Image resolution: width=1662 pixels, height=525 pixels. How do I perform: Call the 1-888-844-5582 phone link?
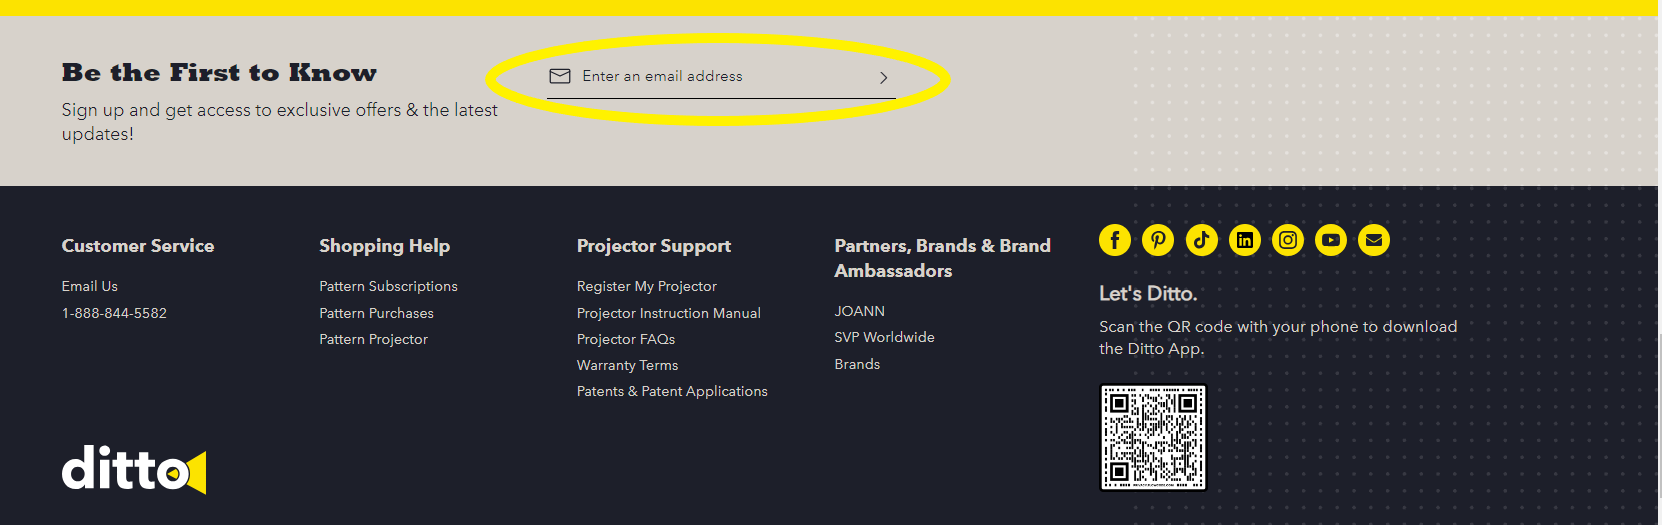click(114, 313)
